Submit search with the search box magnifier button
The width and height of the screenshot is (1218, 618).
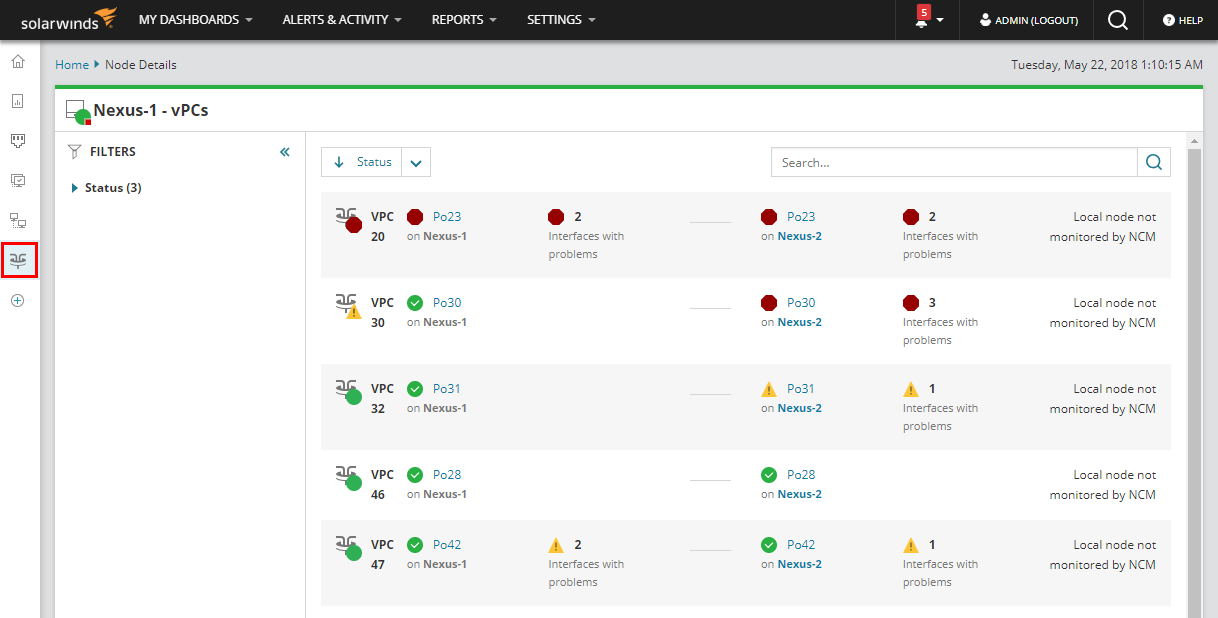(x=1153, y=162)
